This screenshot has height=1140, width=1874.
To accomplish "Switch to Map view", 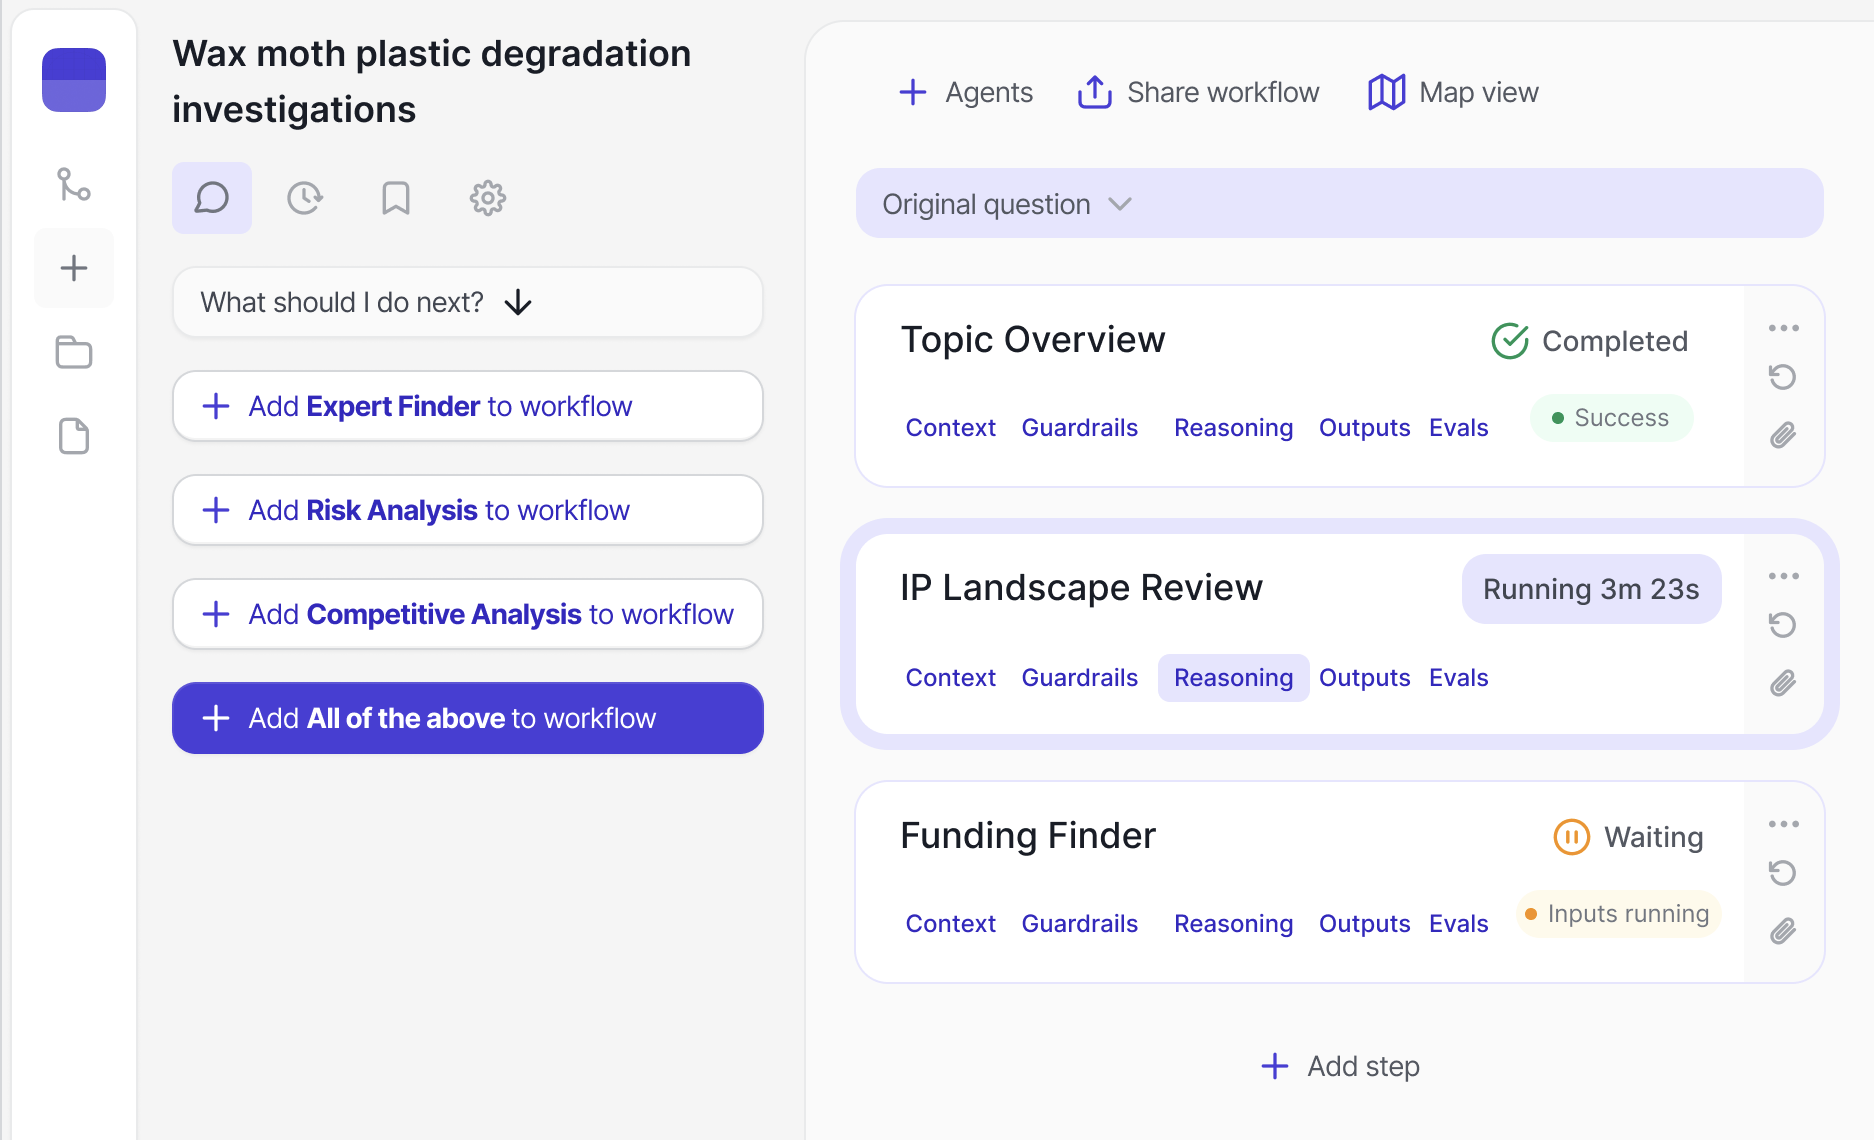I will pyautogui.click(x=1452, y=92).
